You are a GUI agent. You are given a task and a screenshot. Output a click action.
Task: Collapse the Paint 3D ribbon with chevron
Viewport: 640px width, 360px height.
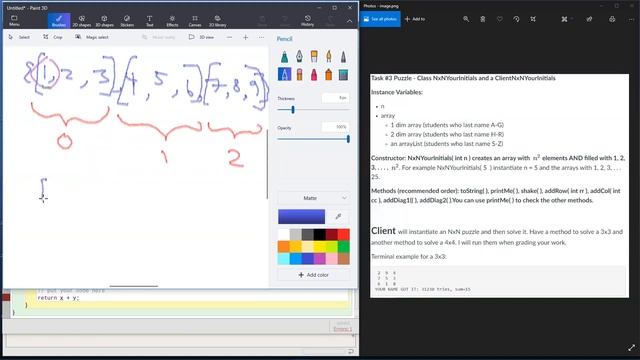(x=349, y=21)
